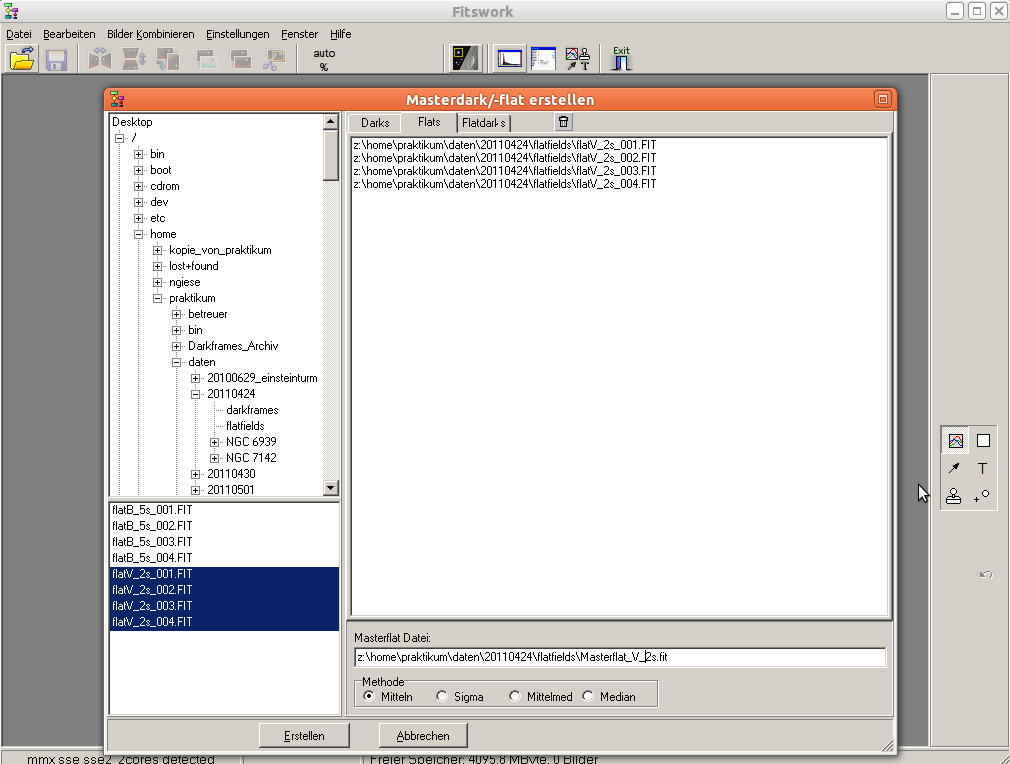Screen dimensions: 1010x764
Task: Expand the Darkframes_Archiv folder
Action: pos(177,346)
